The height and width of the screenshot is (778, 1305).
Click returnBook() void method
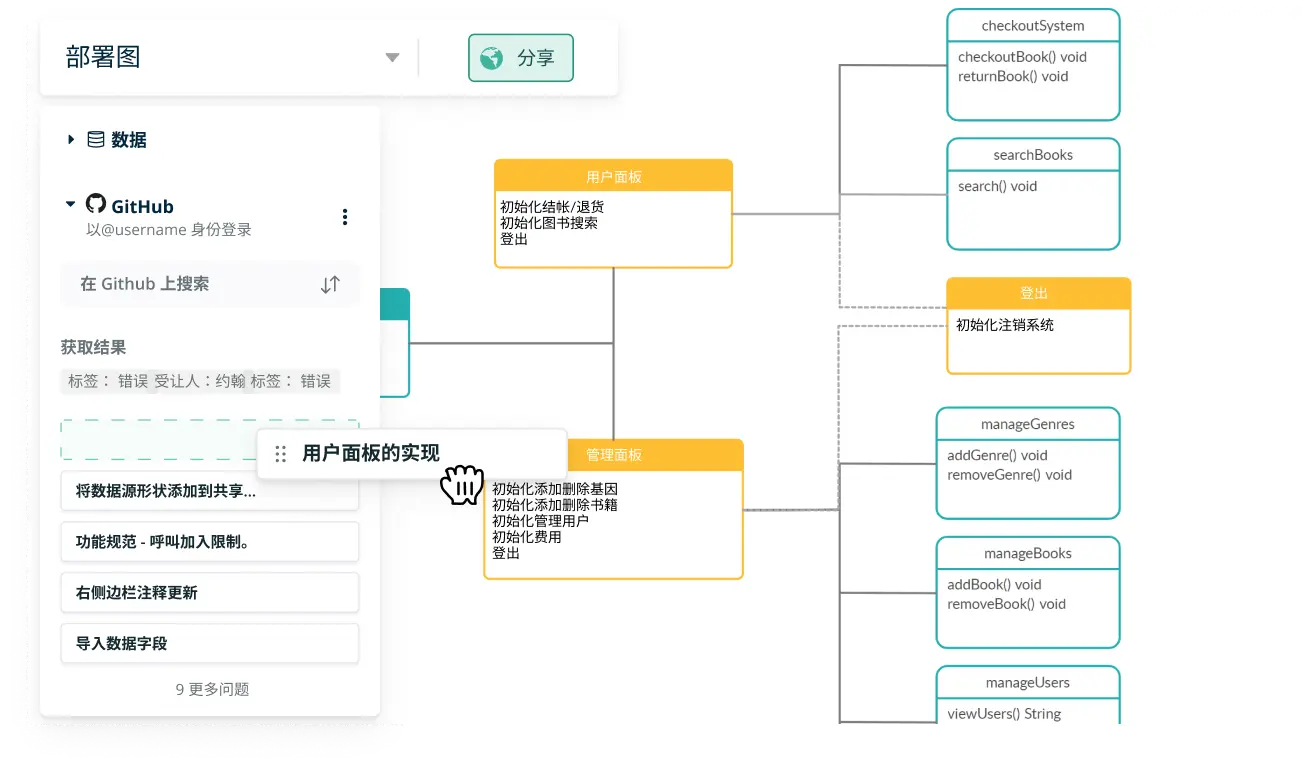(x=1013, y=76)
